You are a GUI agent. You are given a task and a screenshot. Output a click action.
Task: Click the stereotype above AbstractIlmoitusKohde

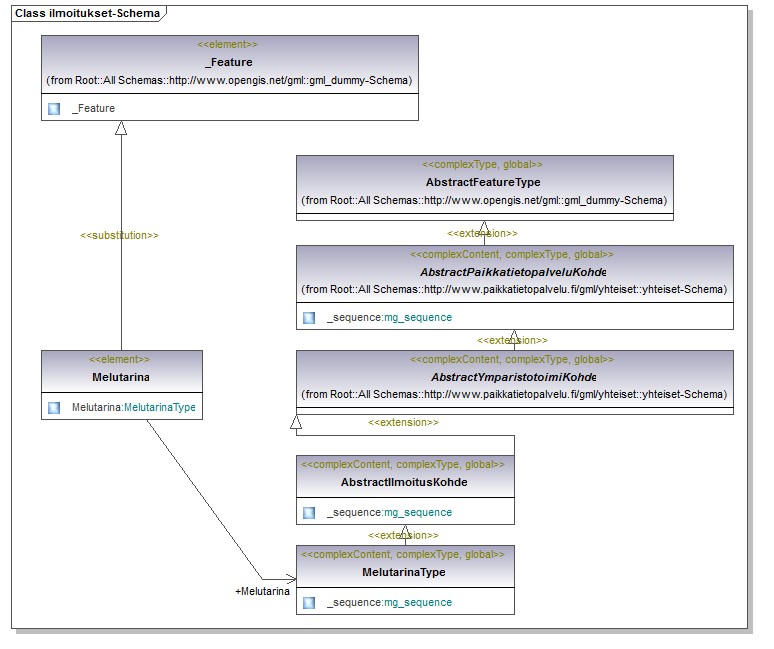pos(403,465)
